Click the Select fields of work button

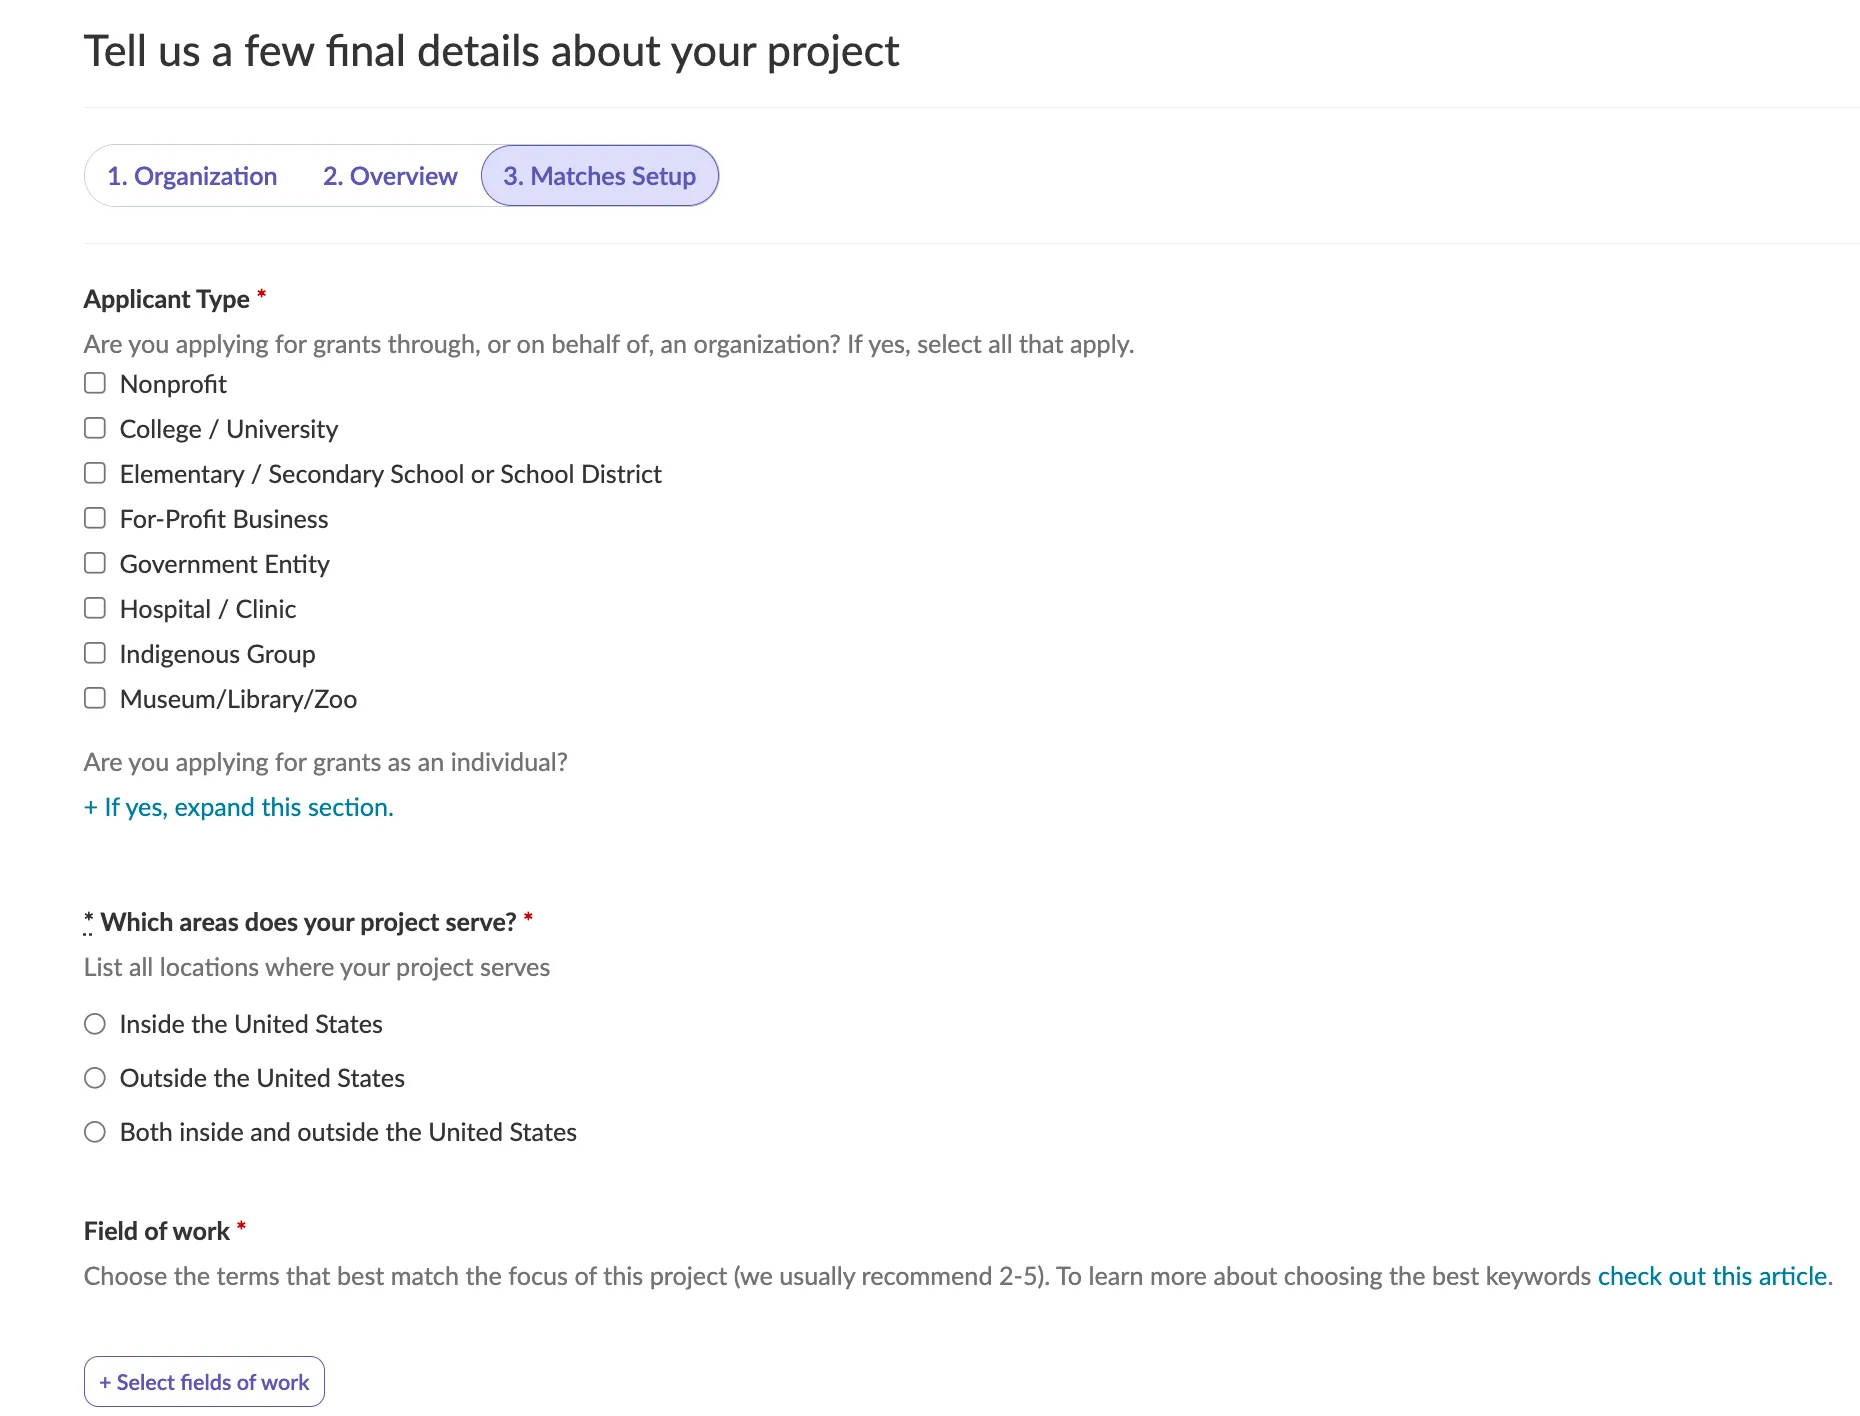[x=204, y=1381]
